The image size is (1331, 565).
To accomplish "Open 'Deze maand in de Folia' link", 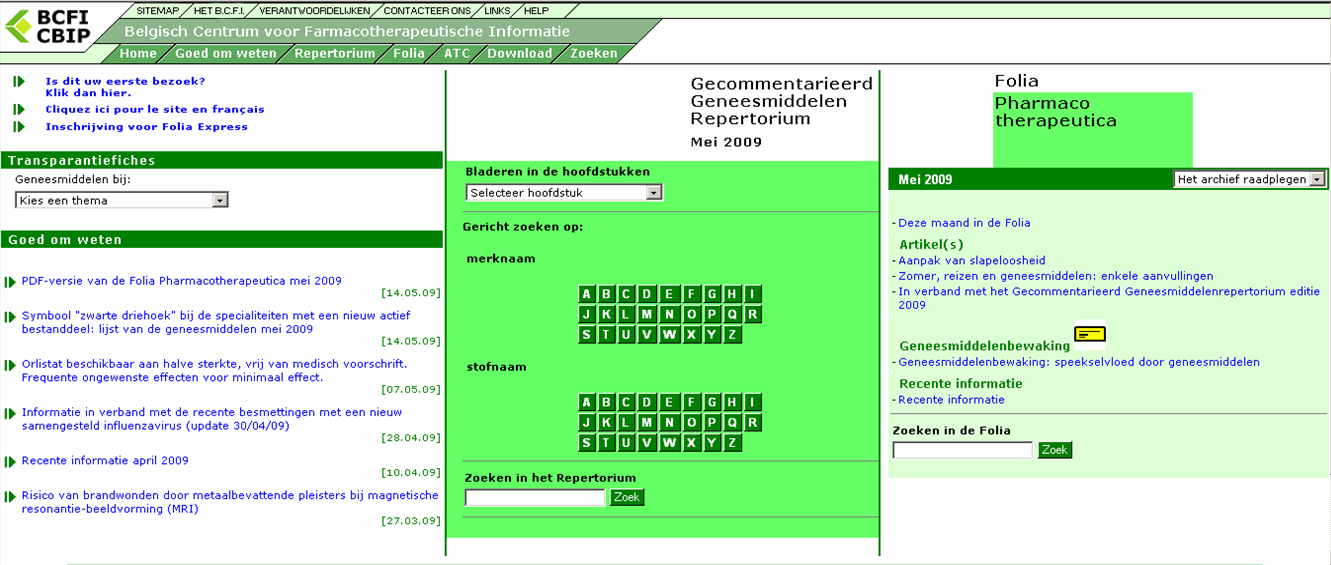I will (x=964, y=223).
